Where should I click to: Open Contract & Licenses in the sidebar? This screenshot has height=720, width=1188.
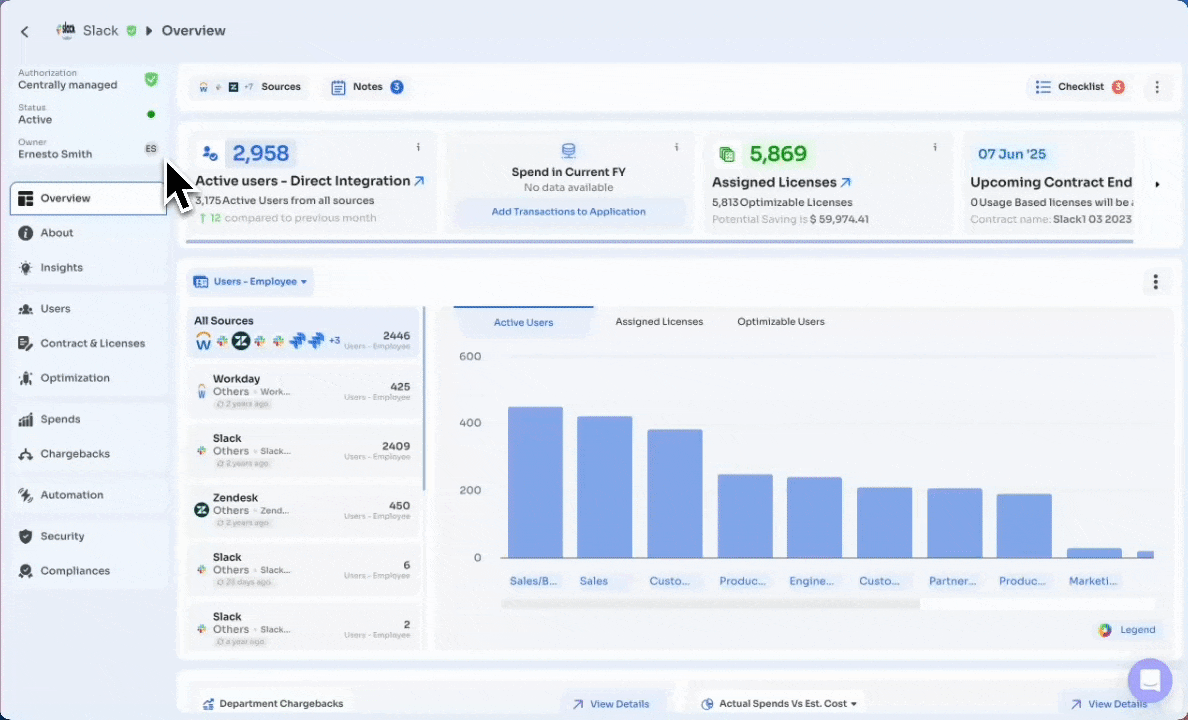[88, 343]
